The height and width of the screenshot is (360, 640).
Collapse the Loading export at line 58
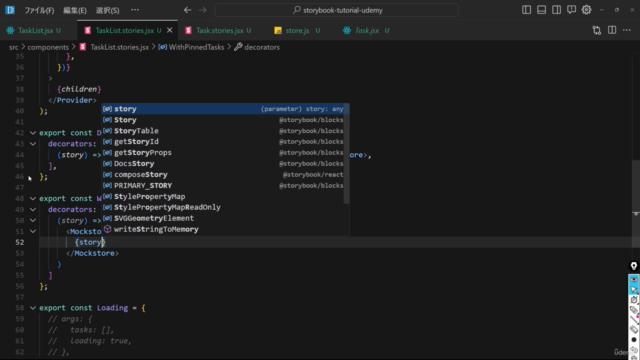pyautogui.click(x=33, y=308)
